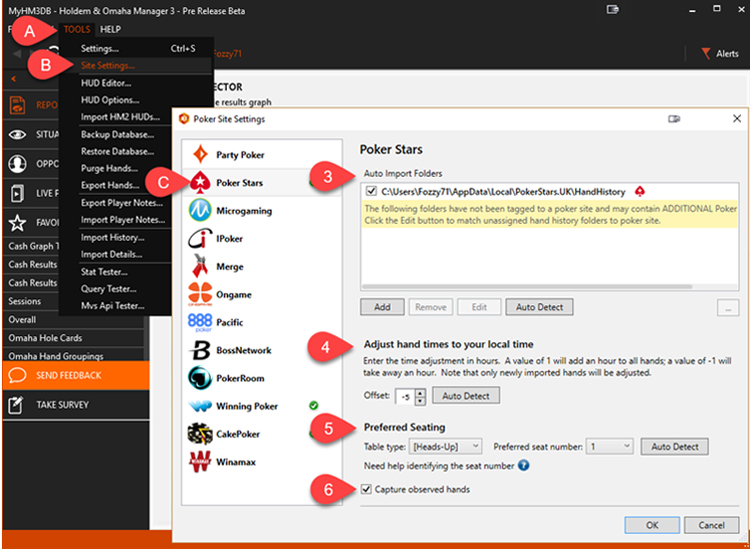Viewport: 750px width, 550px height.
Task: Choose Restore Database menu entry
Action: point(117,151)
